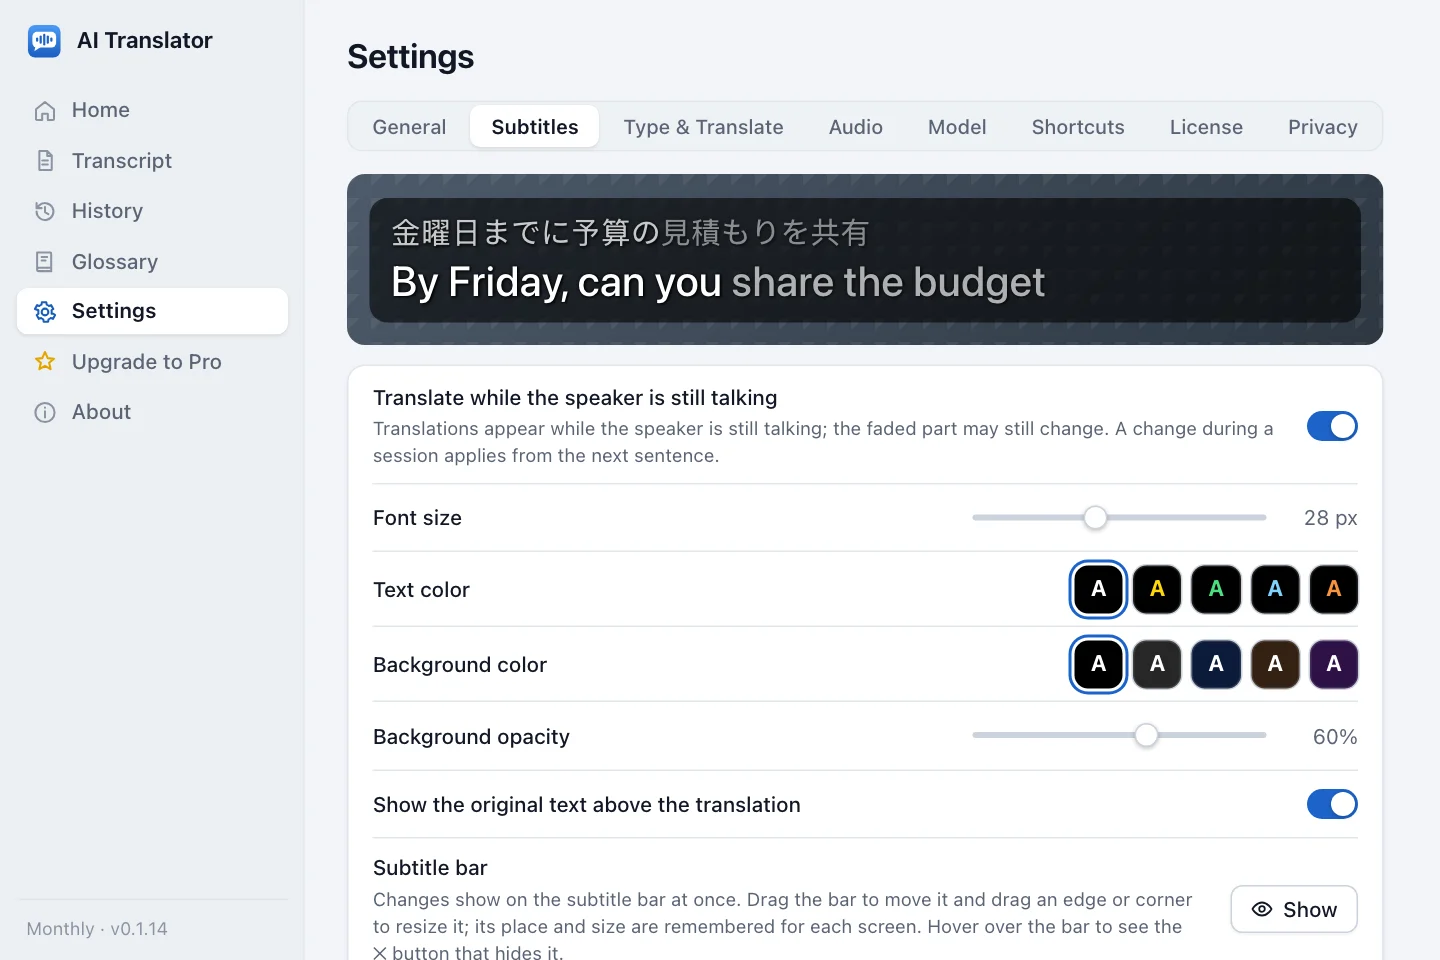Image resolution: width=1440 pixels, height=960 pixels.
Task: Toggle showing original text above translation
Action: 1332,804
